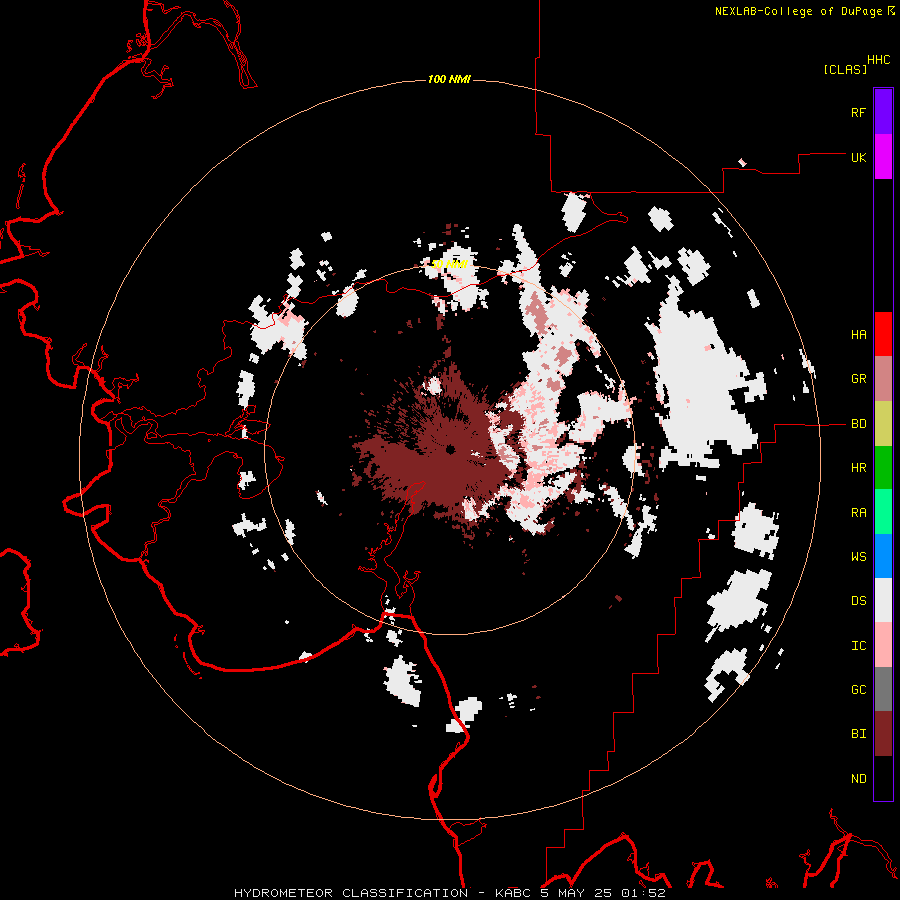The image size is (900, 900).
Task: Click the BI legend label
Action: (859, 734)
